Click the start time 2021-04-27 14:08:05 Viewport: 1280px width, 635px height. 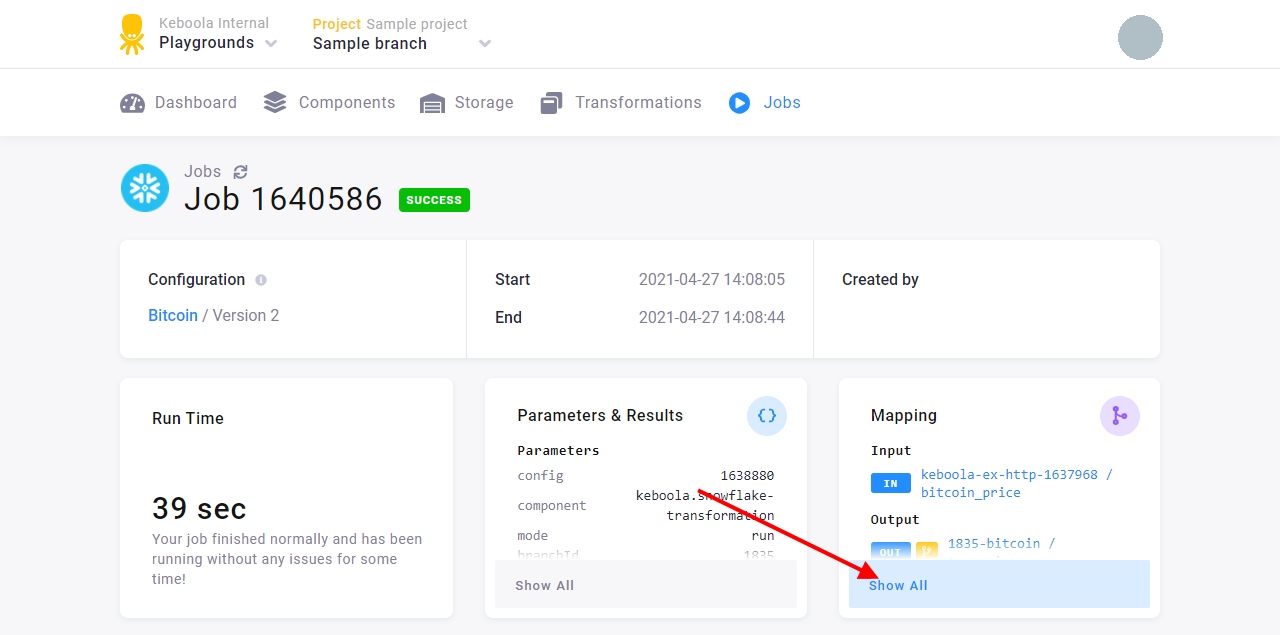pyautogui.click(x=712, y=279)
